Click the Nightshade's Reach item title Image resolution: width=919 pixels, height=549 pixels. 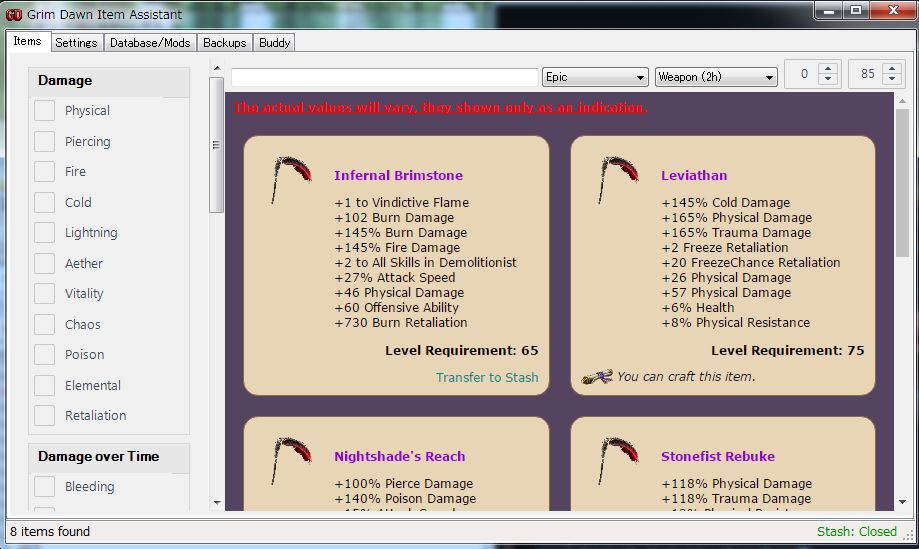tap(400, 456)
